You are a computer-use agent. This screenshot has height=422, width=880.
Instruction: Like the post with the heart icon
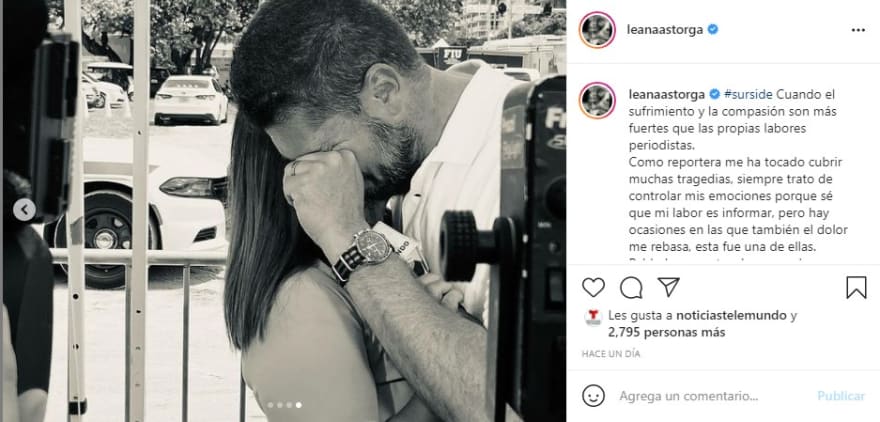[x=593, y=287]
